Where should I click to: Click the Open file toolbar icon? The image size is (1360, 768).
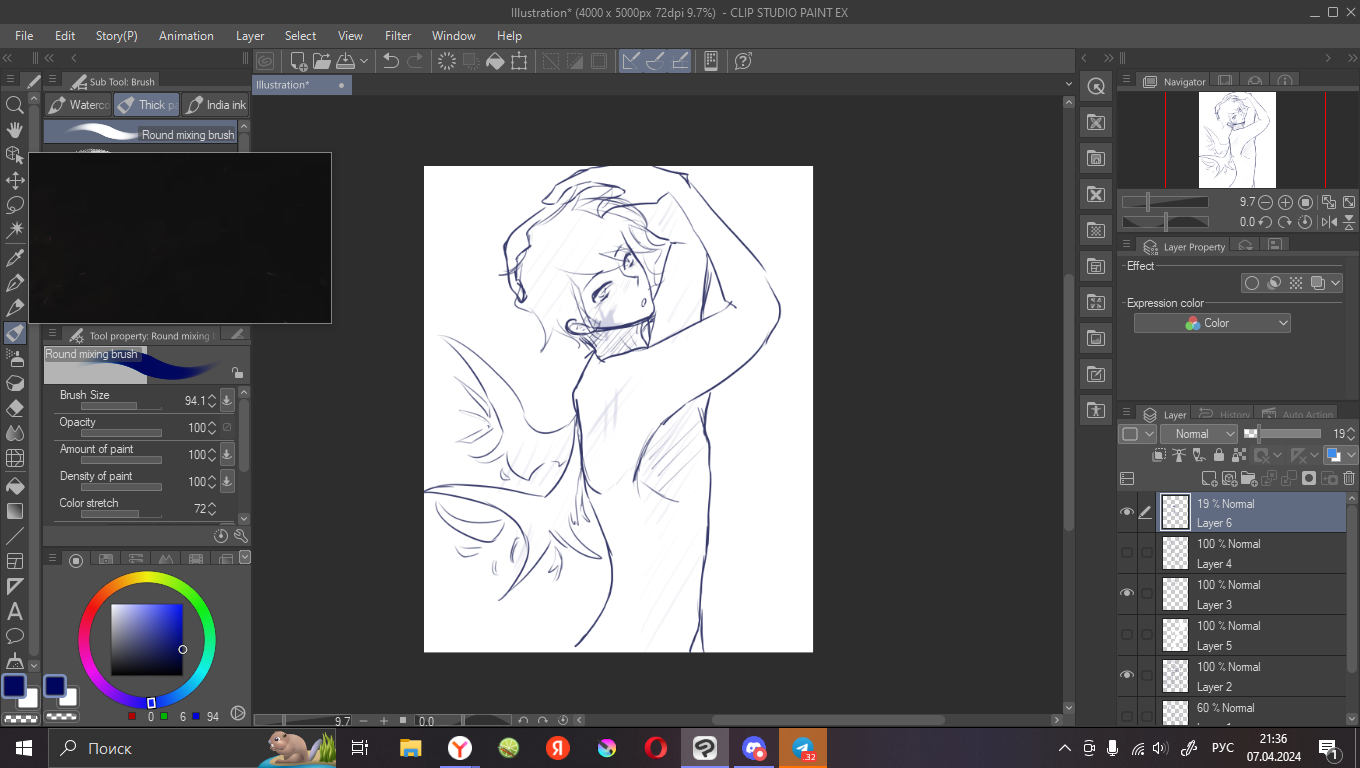click(x=321, y=61)
